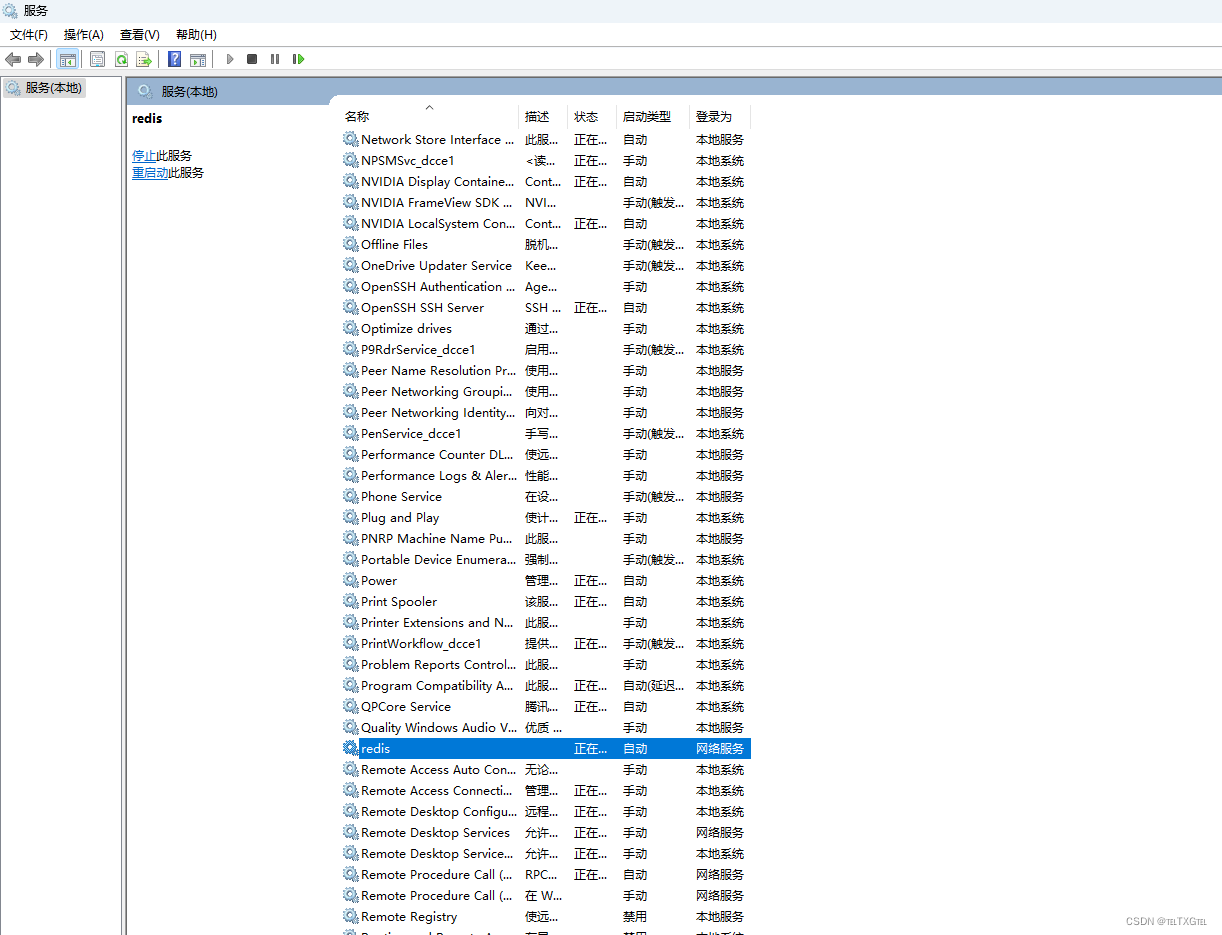
Task: Select NVIDIA LocalSystem Container service
Action: (x=546, y=223)
